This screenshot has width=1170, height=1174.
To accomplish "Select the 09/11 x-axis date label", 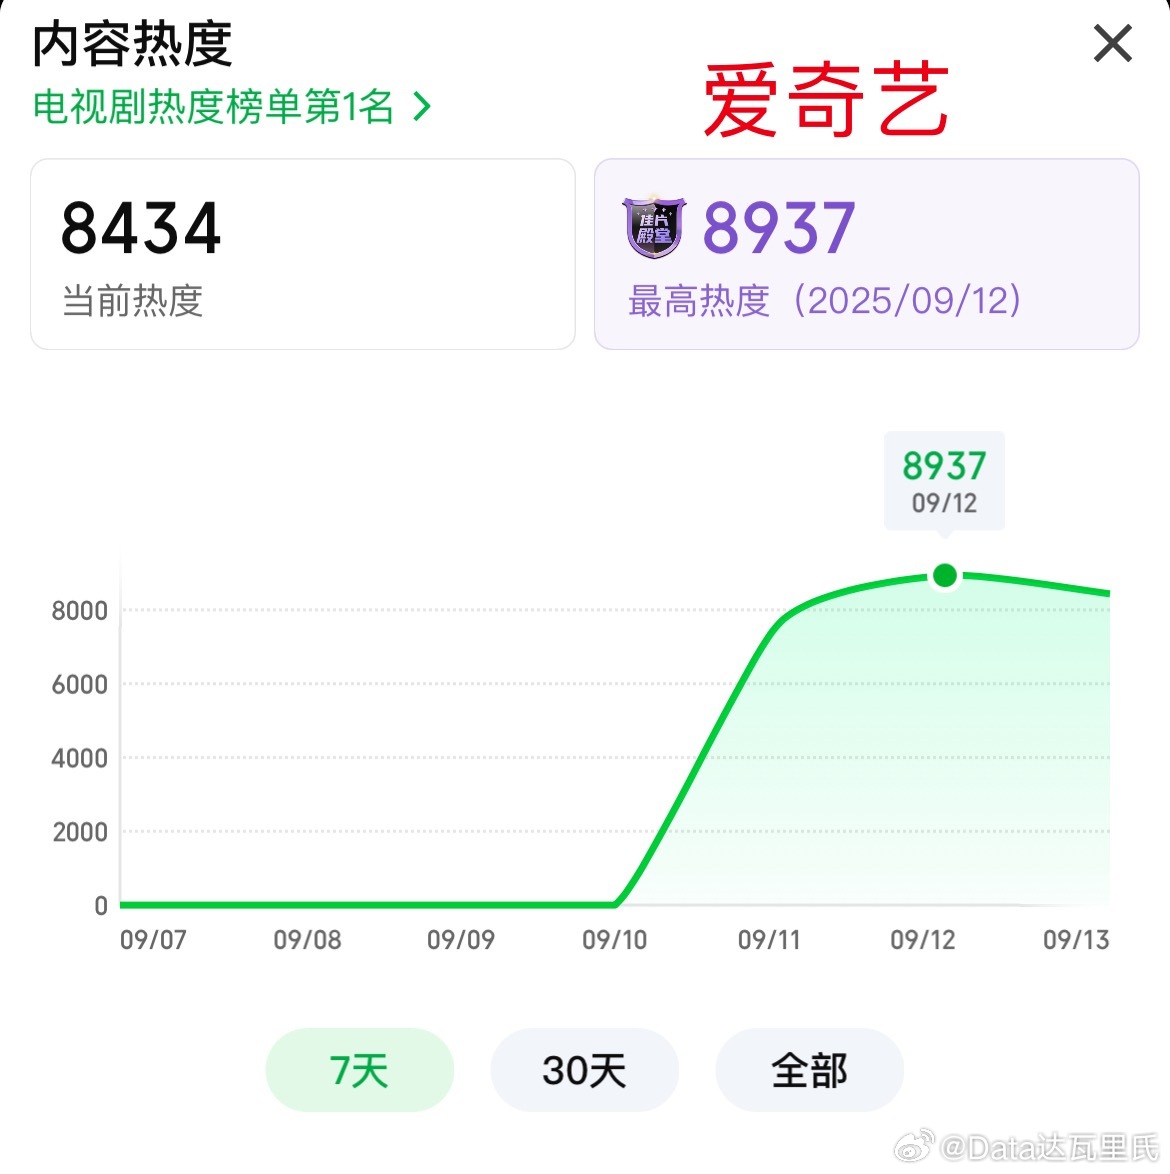I will [769, 940].
